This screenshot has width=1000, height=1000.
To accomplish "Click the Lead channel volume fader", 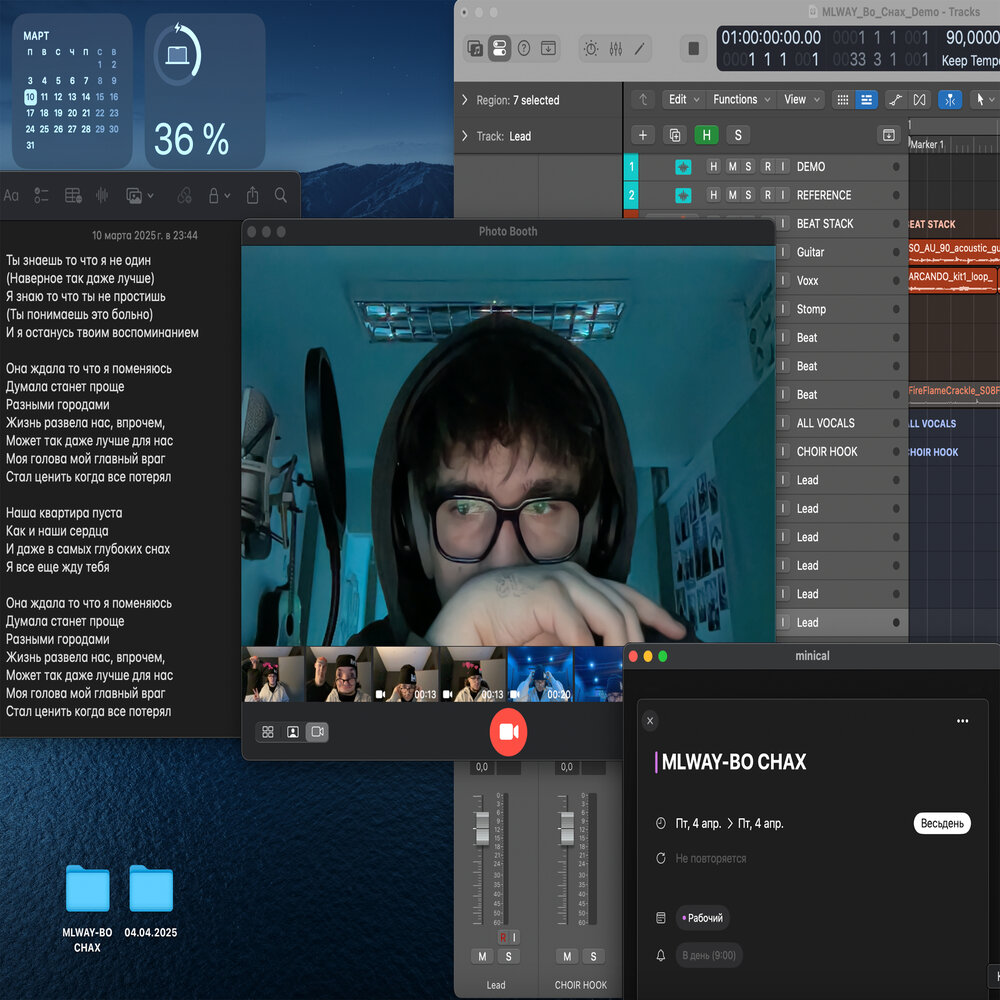I will point(482,829).
